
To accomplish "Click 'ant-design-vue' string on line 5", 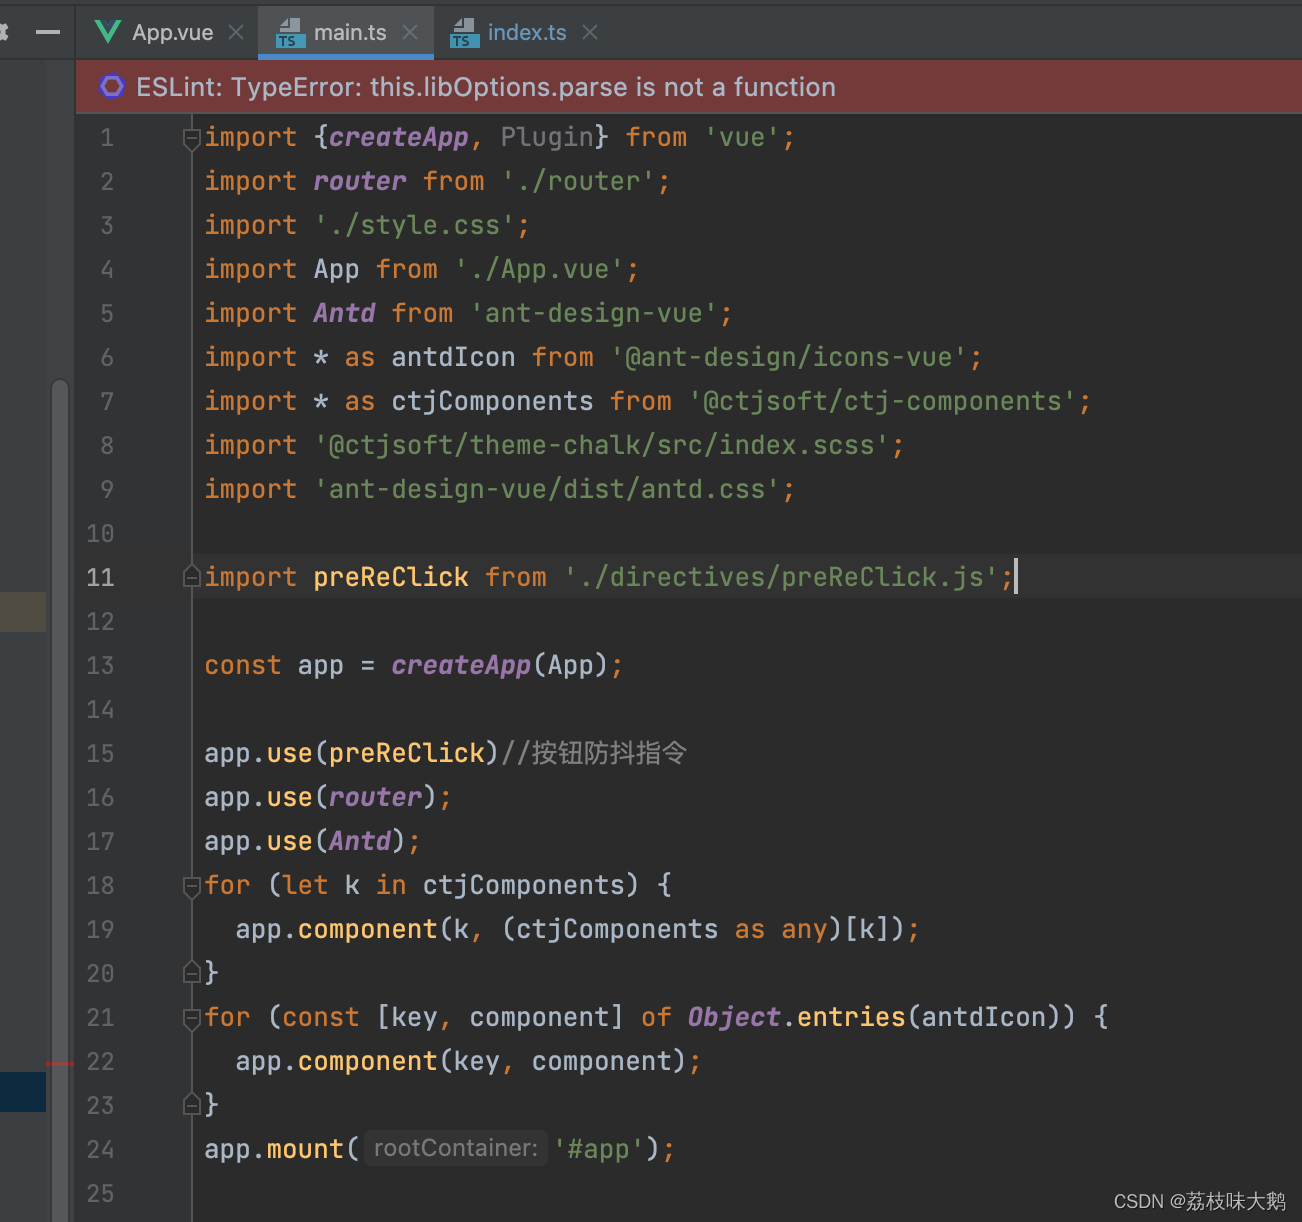I will (x=594, y=313).
